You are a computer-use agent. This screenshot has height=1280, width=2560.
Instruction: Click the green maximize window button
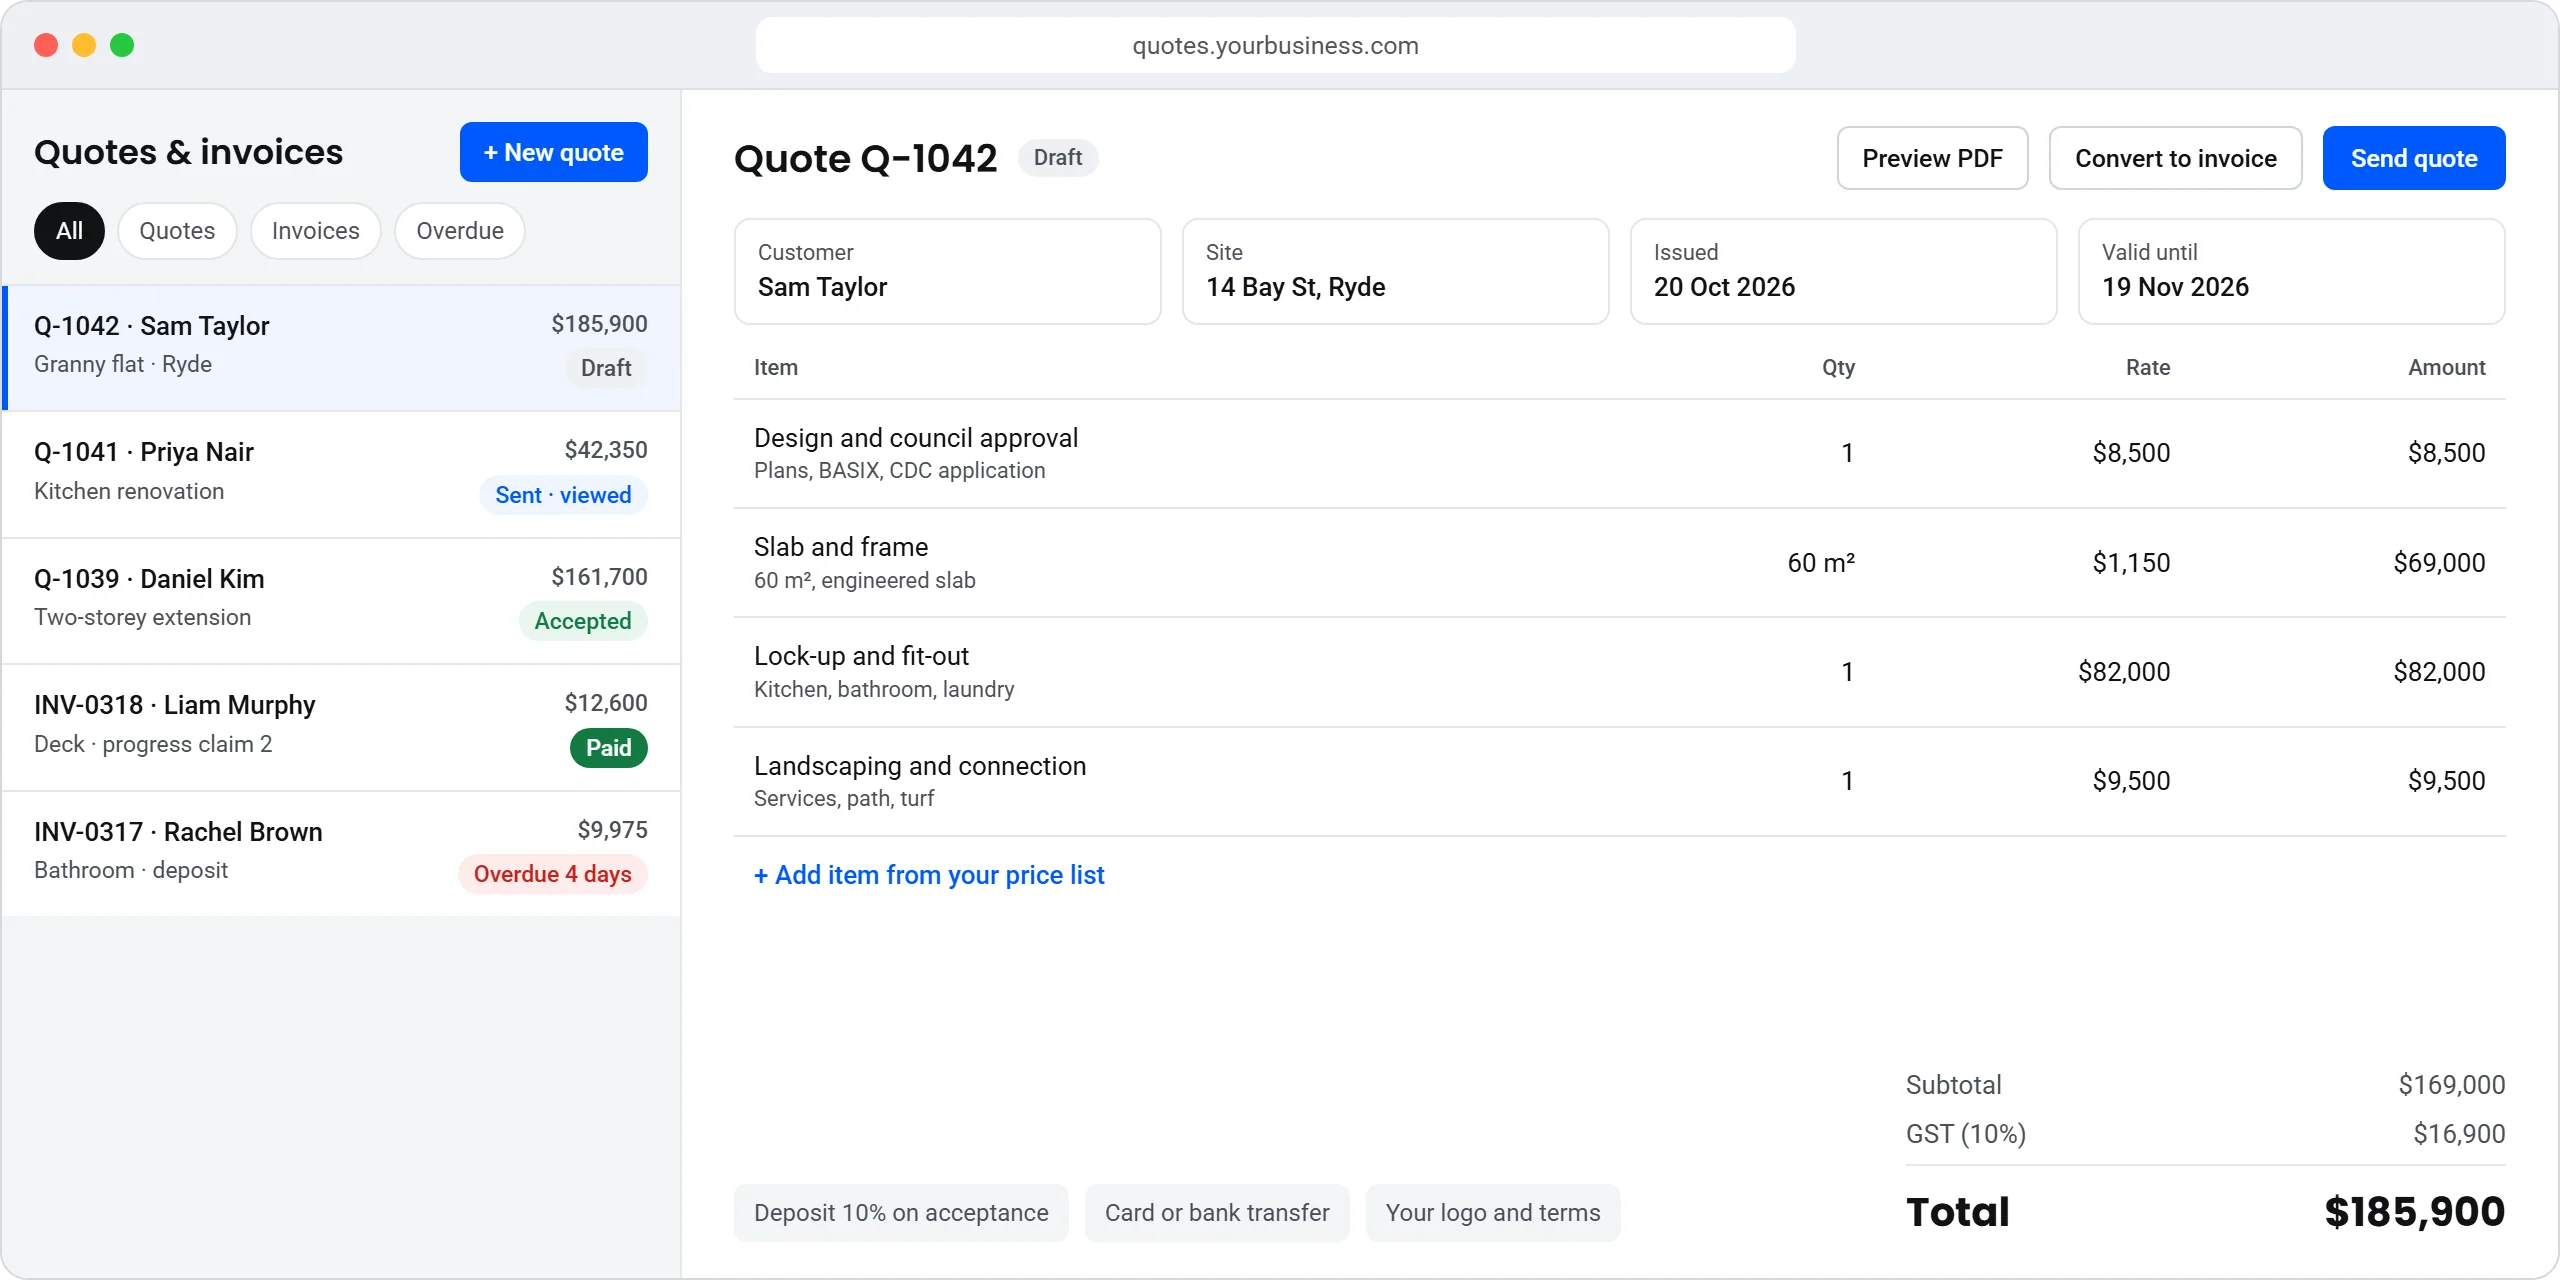pyautogui.click(x=122, y=45)
